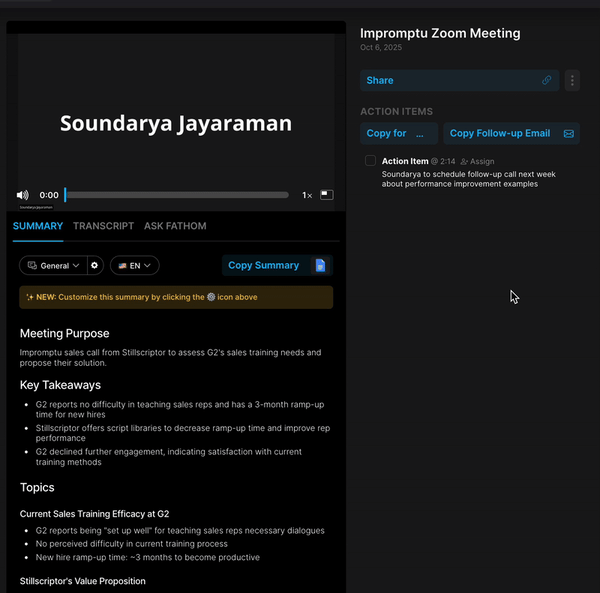Click the envelope icon on Copy Follow-up Email
Screen dimensions: 600x593
(x=569, y=133)
